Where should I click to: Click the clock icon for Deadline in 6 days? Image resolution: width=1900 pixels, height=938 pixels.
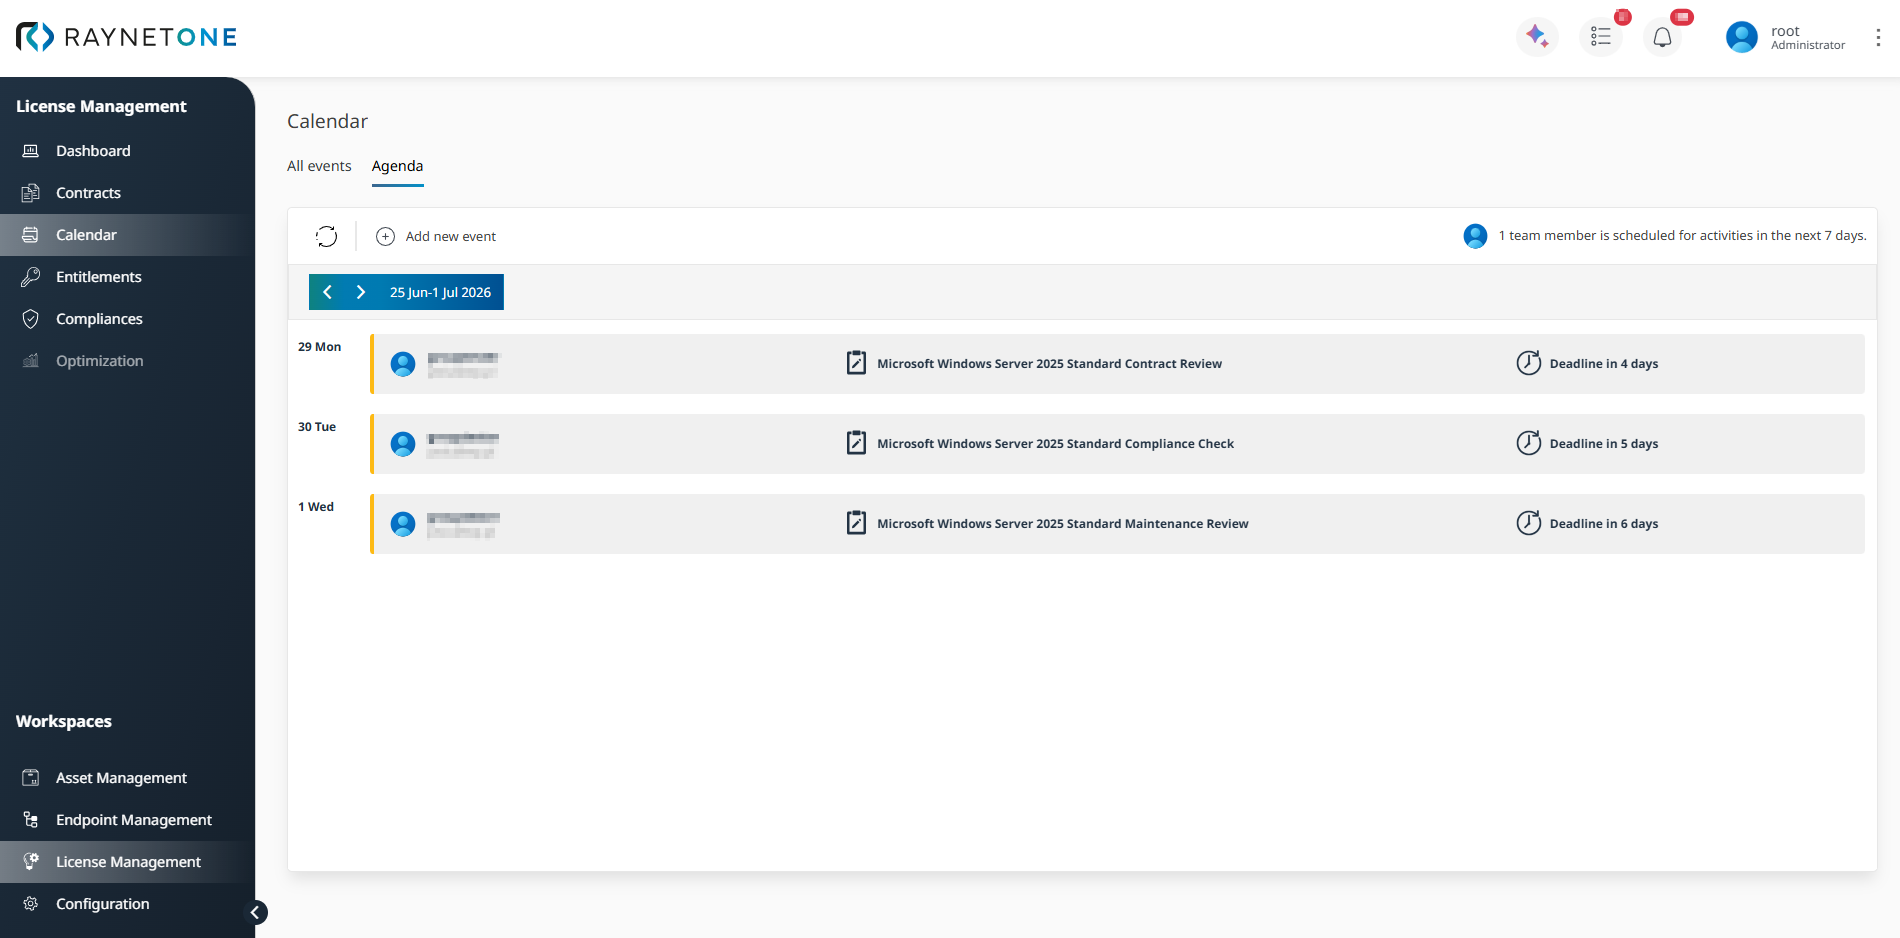1529,523
